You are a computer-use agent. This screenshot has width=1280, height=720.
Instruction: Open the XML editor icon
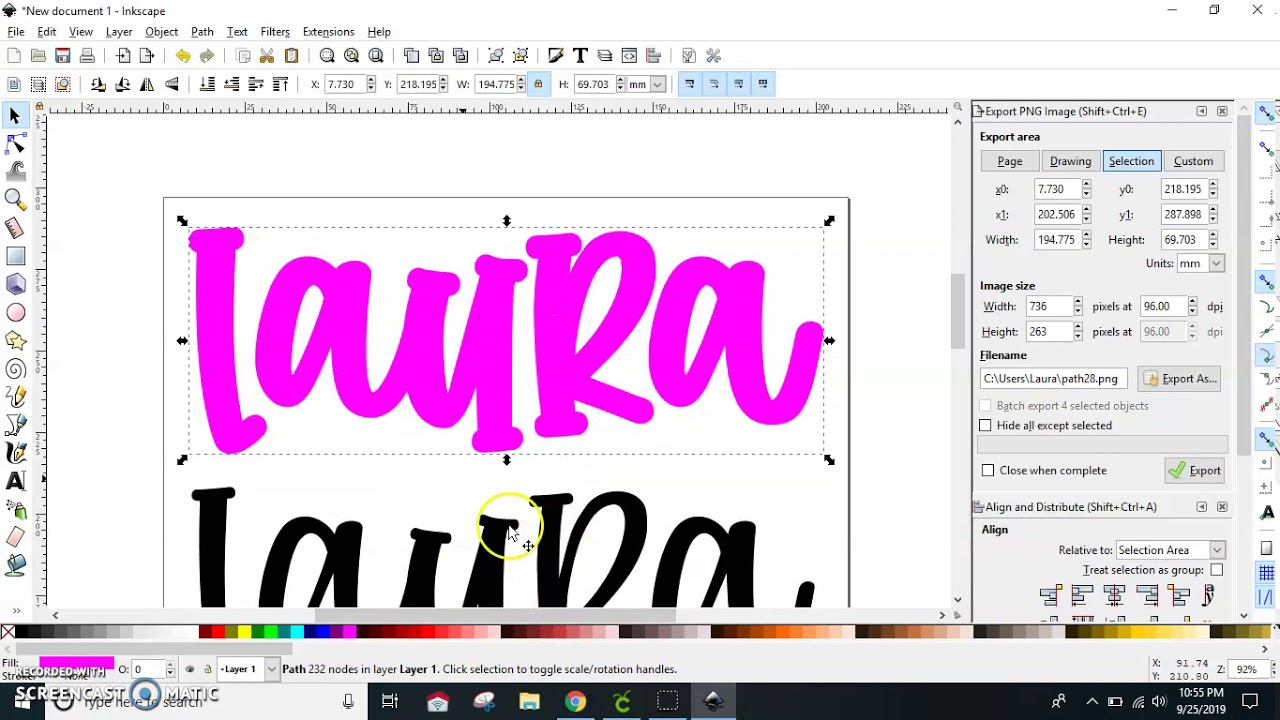pos(629,56)
